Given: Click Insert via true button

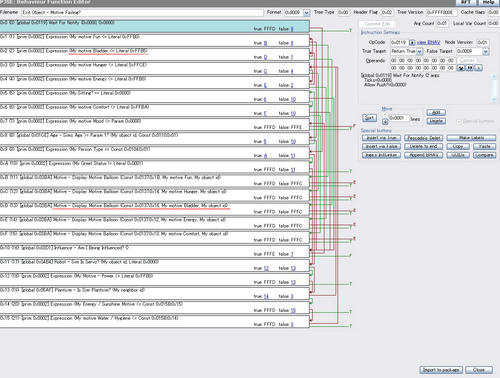Looking at the screenshot, I should pos(381,138).
